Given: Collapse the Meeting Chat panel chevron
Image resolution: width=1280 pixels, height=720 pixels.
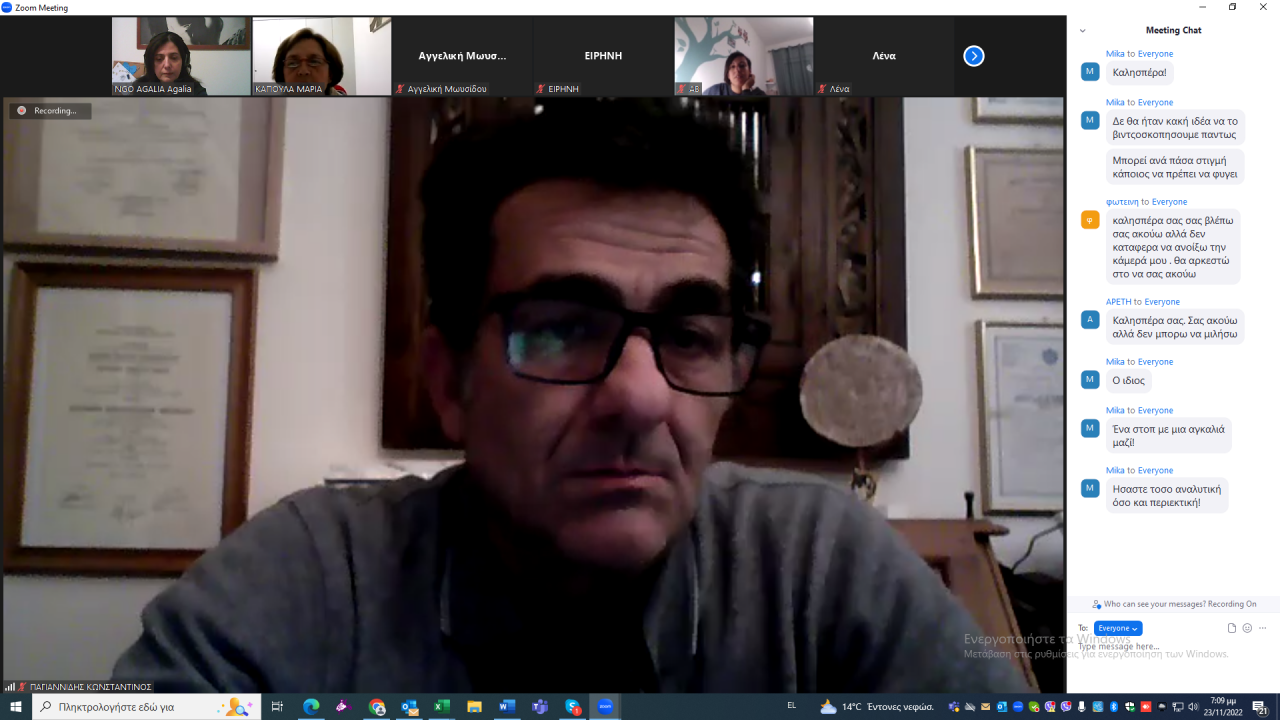Looking at the screenshot, I should pyautogui.click(x=1082, y=31).
